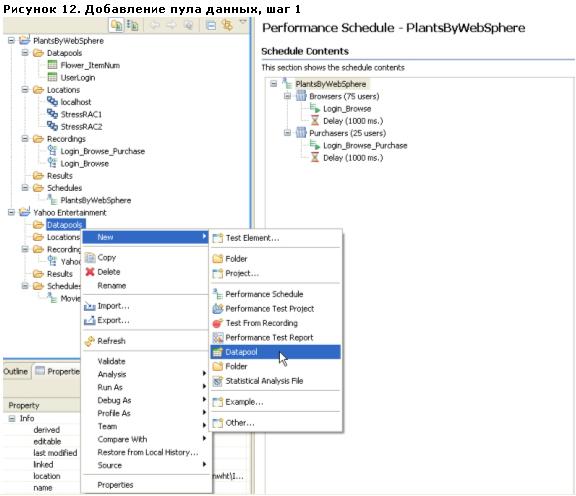
Task: Collapse Browsers (75 users) group in schedule
Action: coord(287,96)
